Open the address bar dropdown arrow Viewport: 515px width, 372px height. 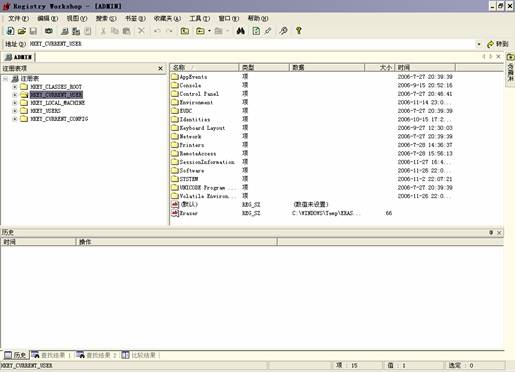(479, 44)
